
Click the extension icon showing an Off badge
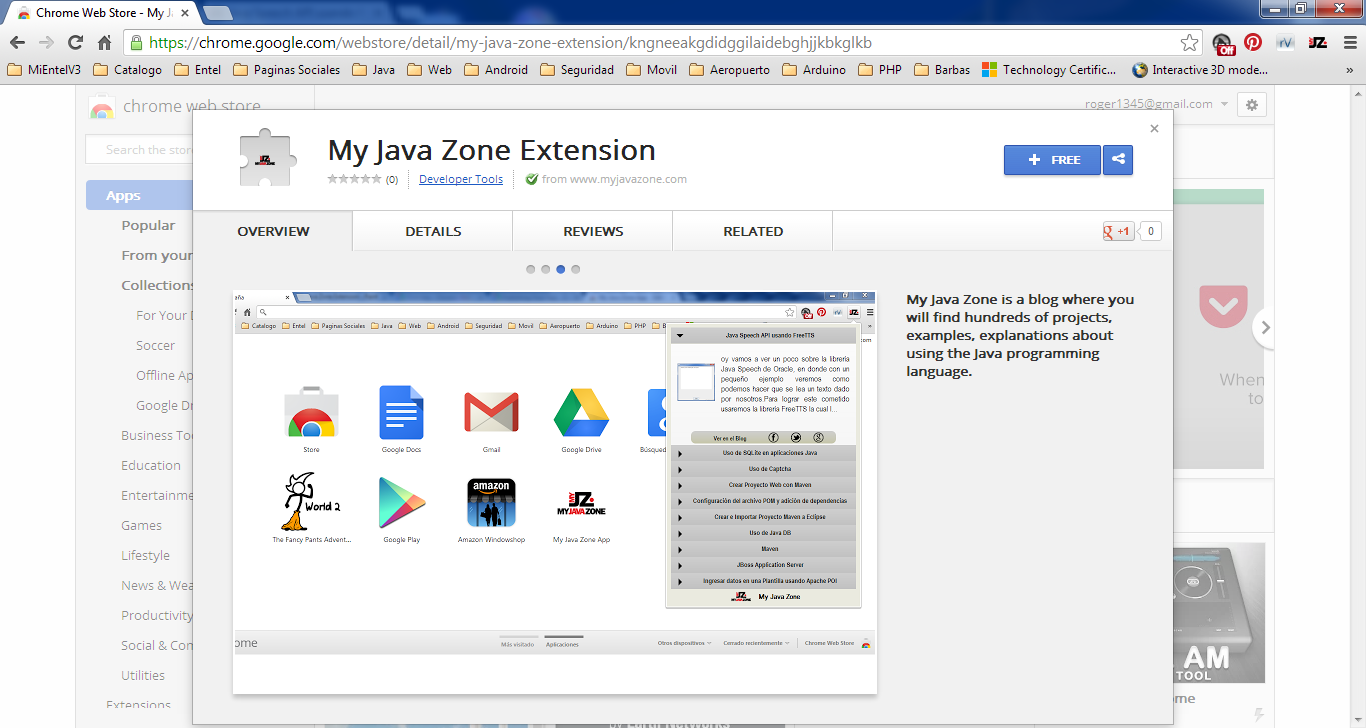1222,44
